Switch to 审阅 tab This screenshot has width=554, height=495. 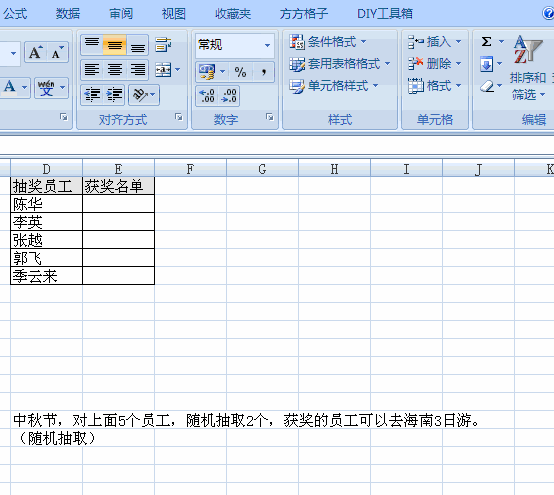click(x=121, y=14)
